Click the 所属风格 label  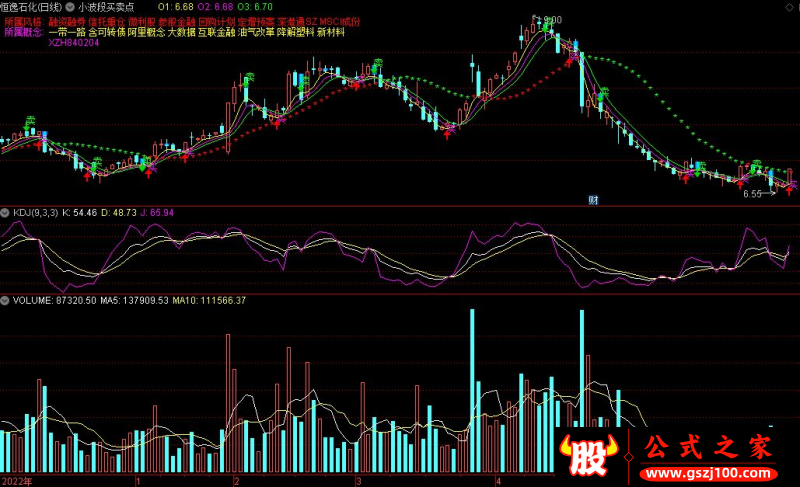coord(23,22)
